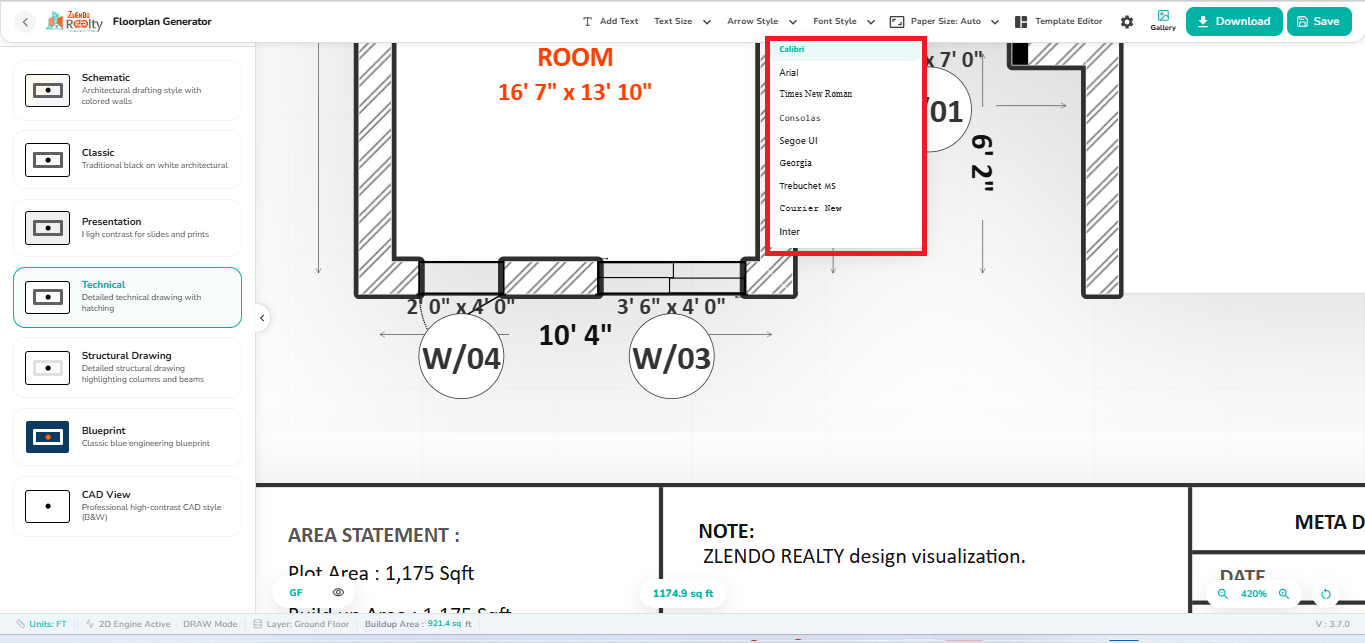This screenshot has width=1365, height=643.
Task: Click 2D Engine Active status
Action: point(127,624)
